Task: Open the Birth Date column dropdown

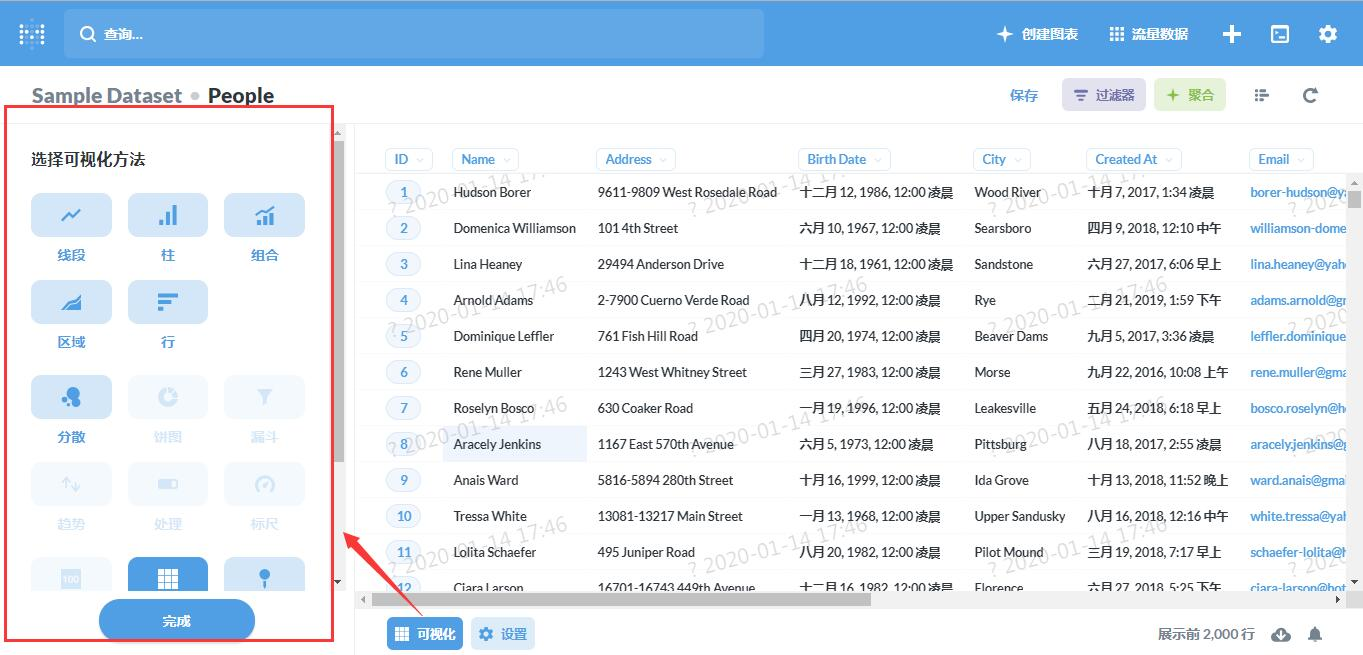Action: [x=844, y=159]
